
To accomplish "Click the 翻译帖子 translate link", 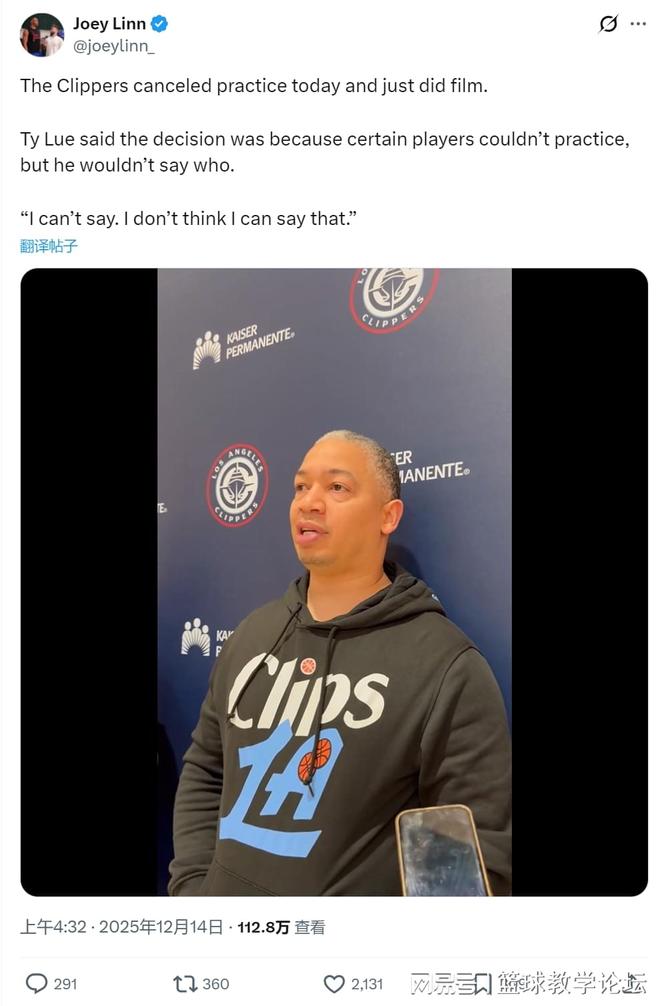I will 49,246.
